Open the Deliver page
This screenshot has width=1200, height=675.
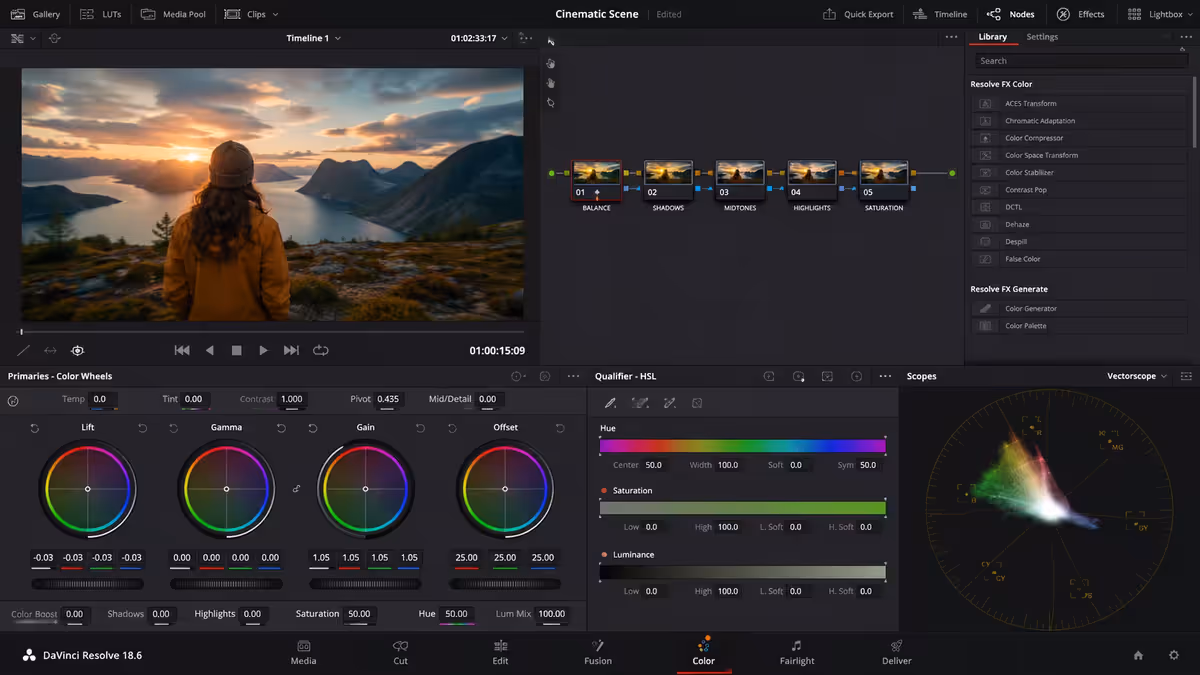coord(897,653)
